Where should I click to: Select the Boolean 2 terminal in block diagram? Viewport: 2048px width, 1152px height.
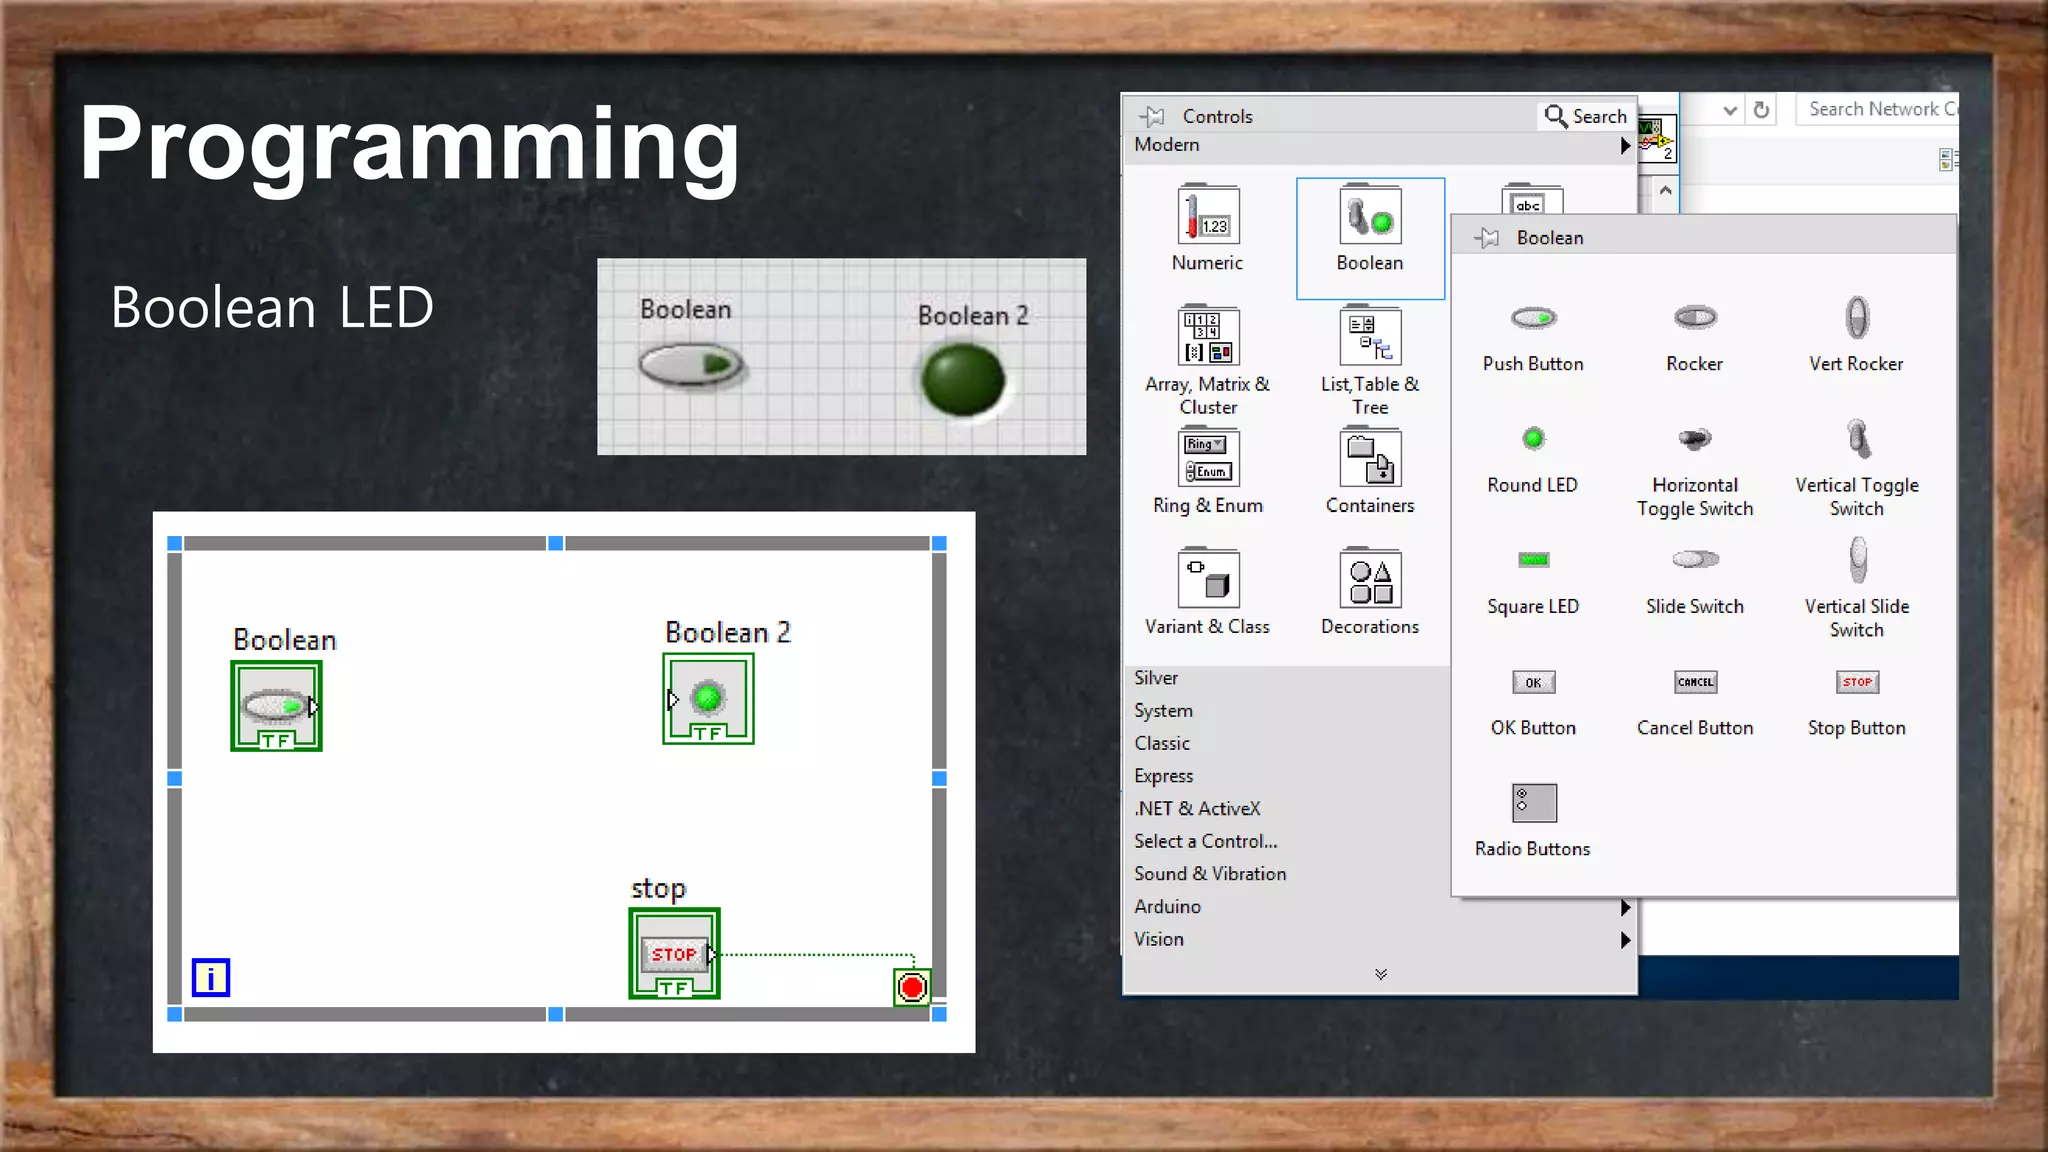point(708,699)
